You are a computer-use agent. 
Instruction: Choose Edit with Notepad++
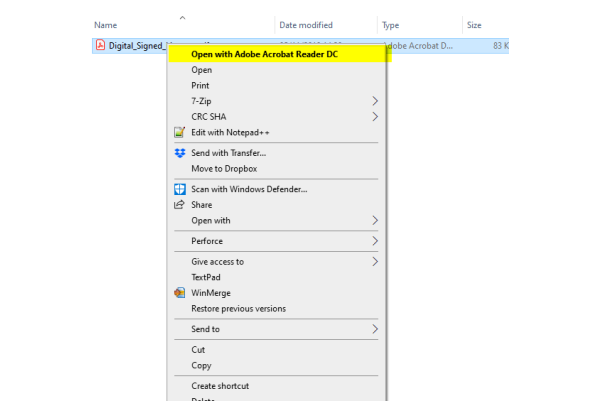click(x=277, y=132)
